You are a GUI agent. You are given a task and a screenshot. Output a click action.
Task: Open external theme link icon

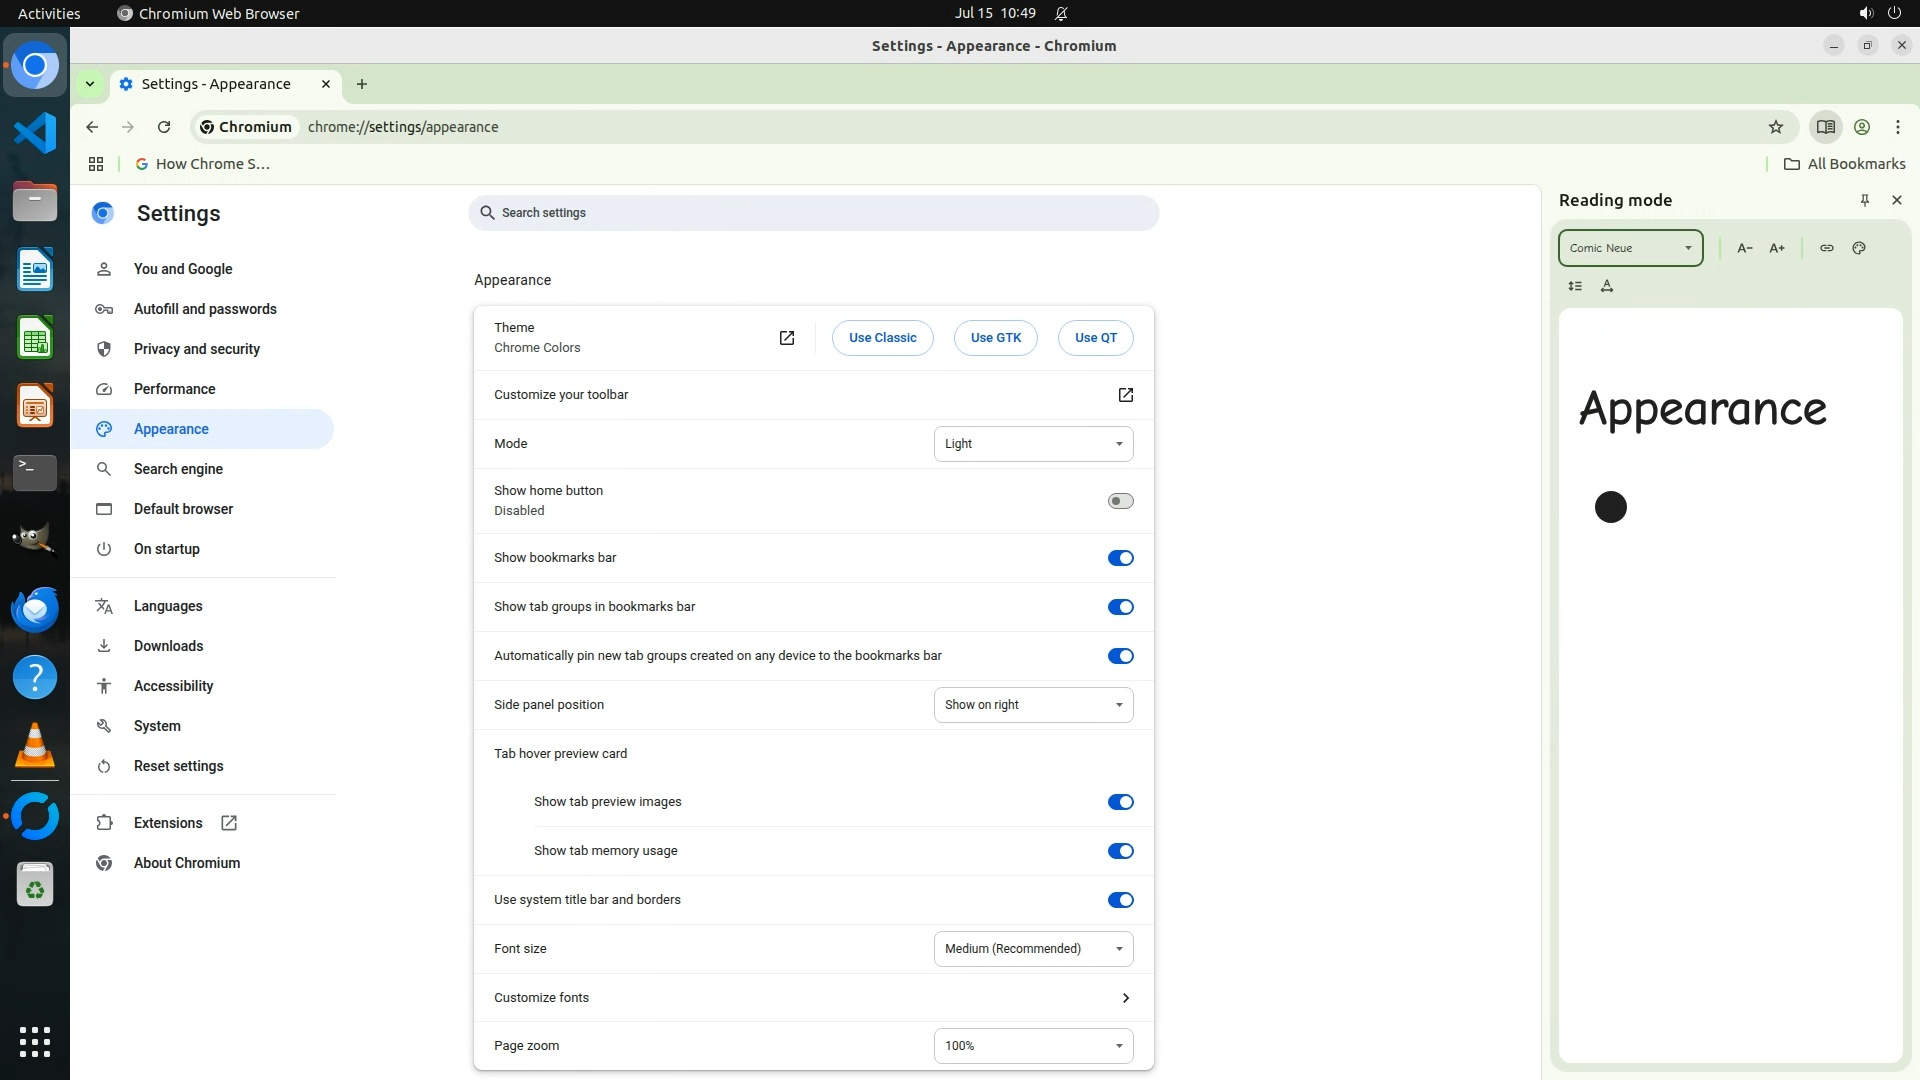click(x=787, y=338)
